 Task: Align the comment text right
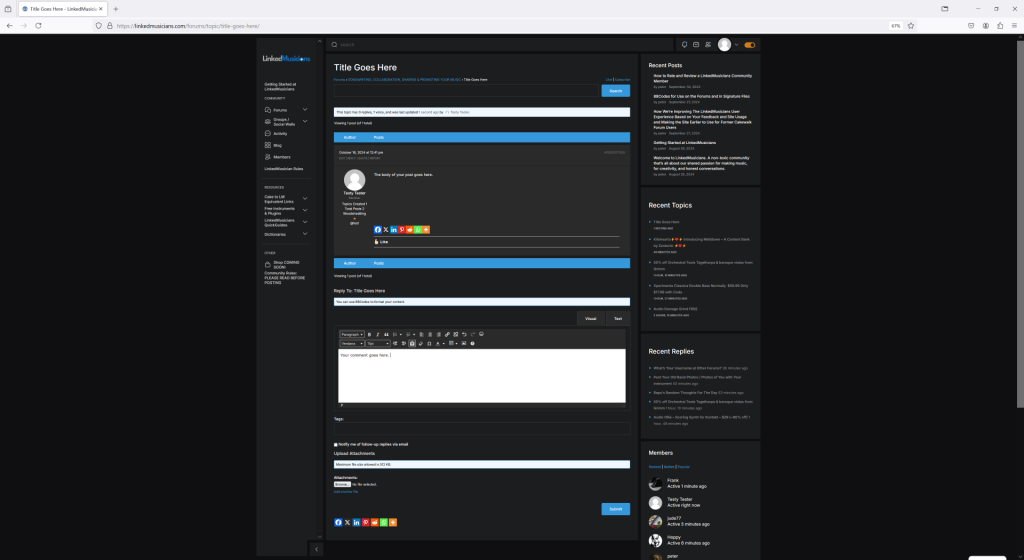click(x=438, y=334)
